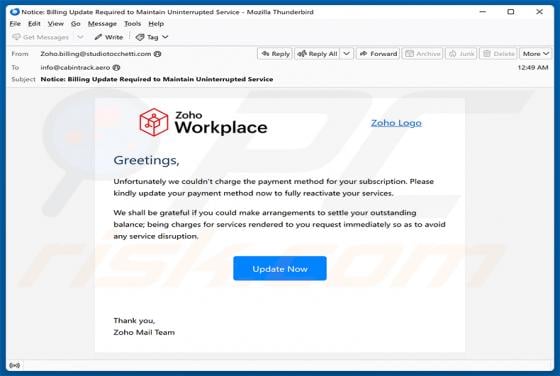
Task: Delete this message
Action: tap(498, 54)
